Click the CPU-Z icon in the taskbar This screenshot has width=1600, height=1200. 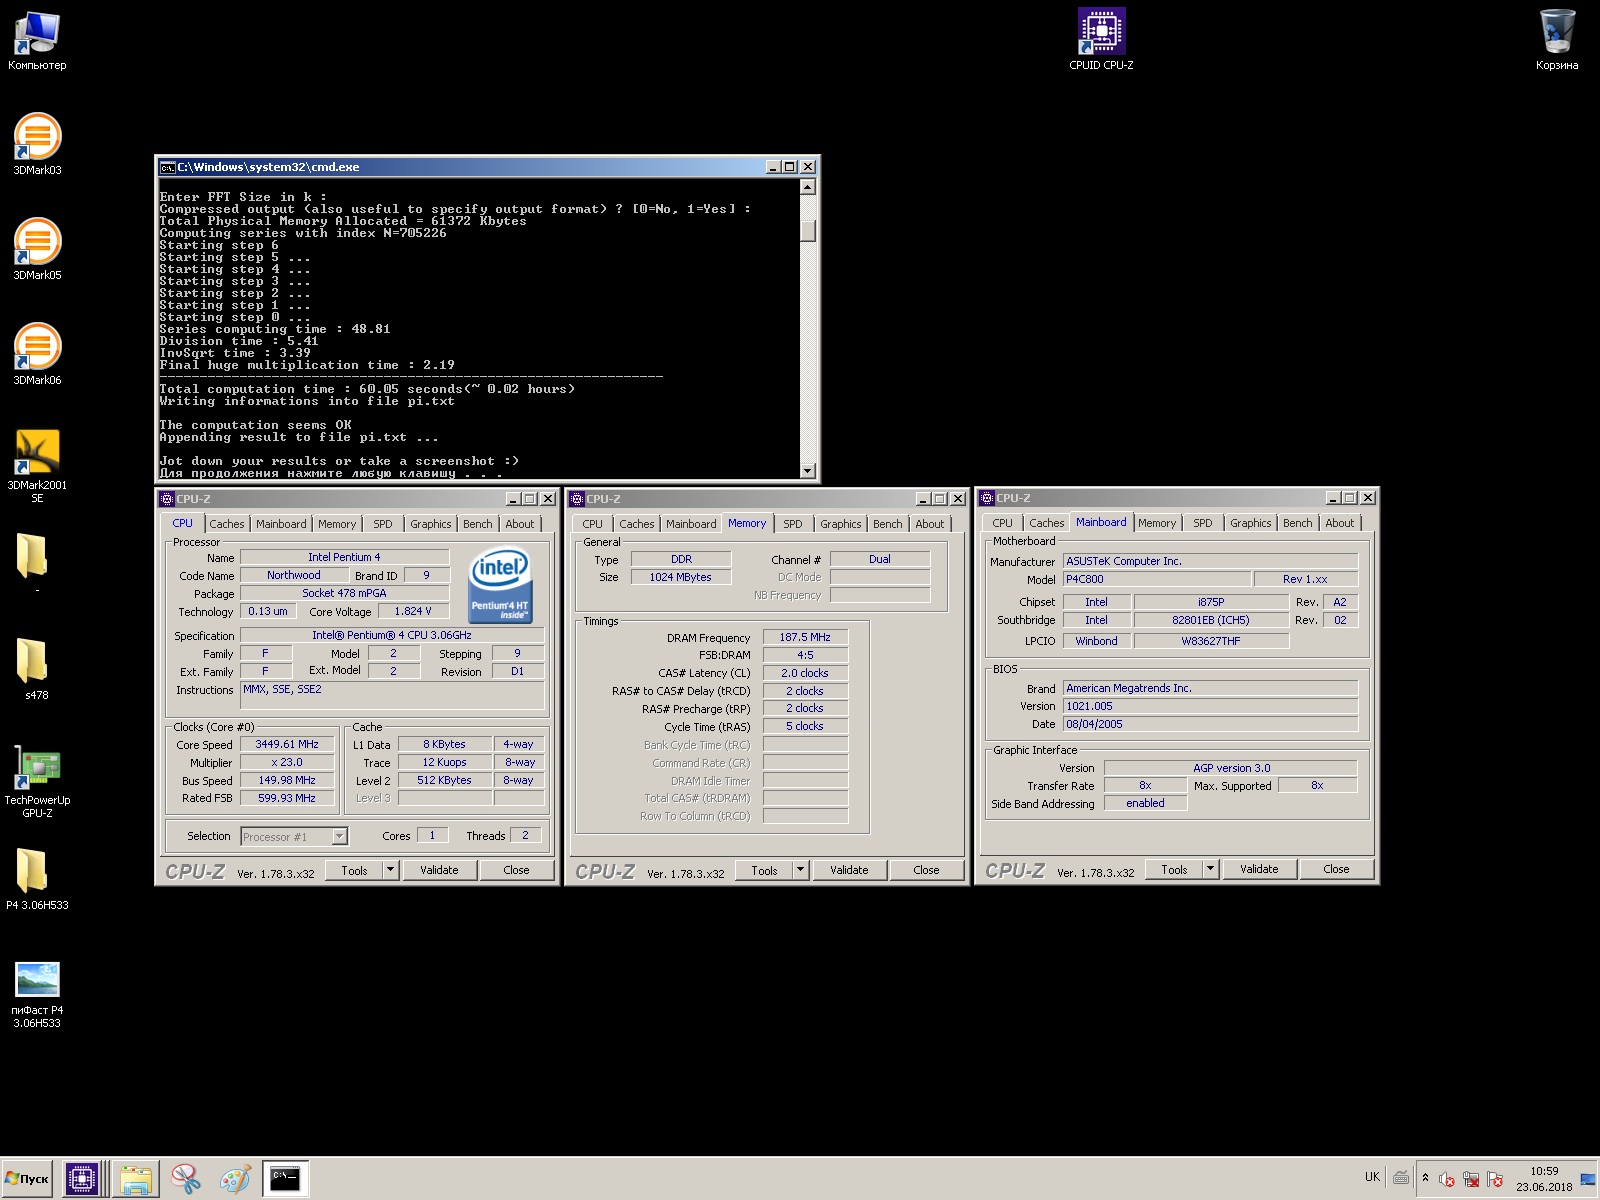coord(82,1179)
